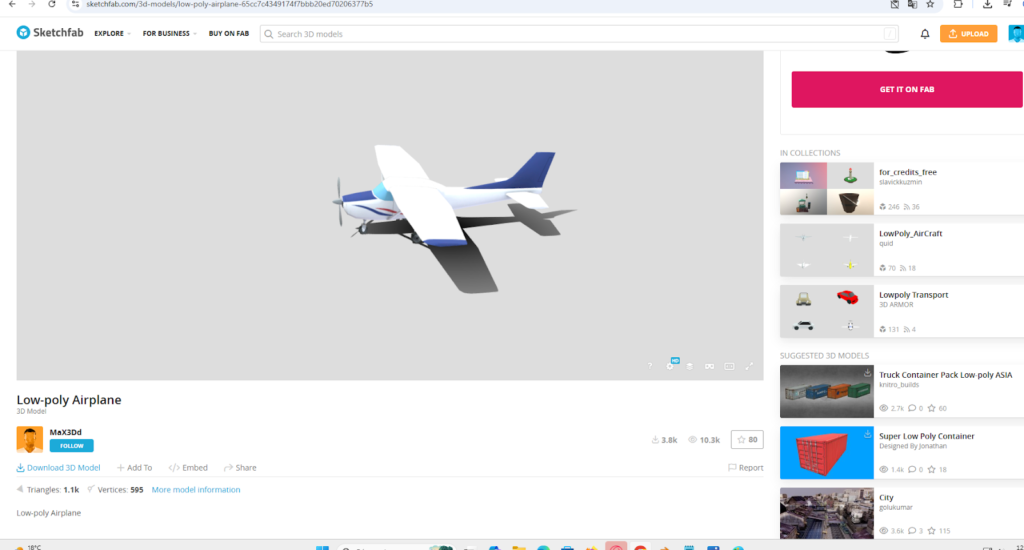Viewport: 1024px width, 550px height.
Task: Click the Vertices 595 stat
Action: point(116,489)
